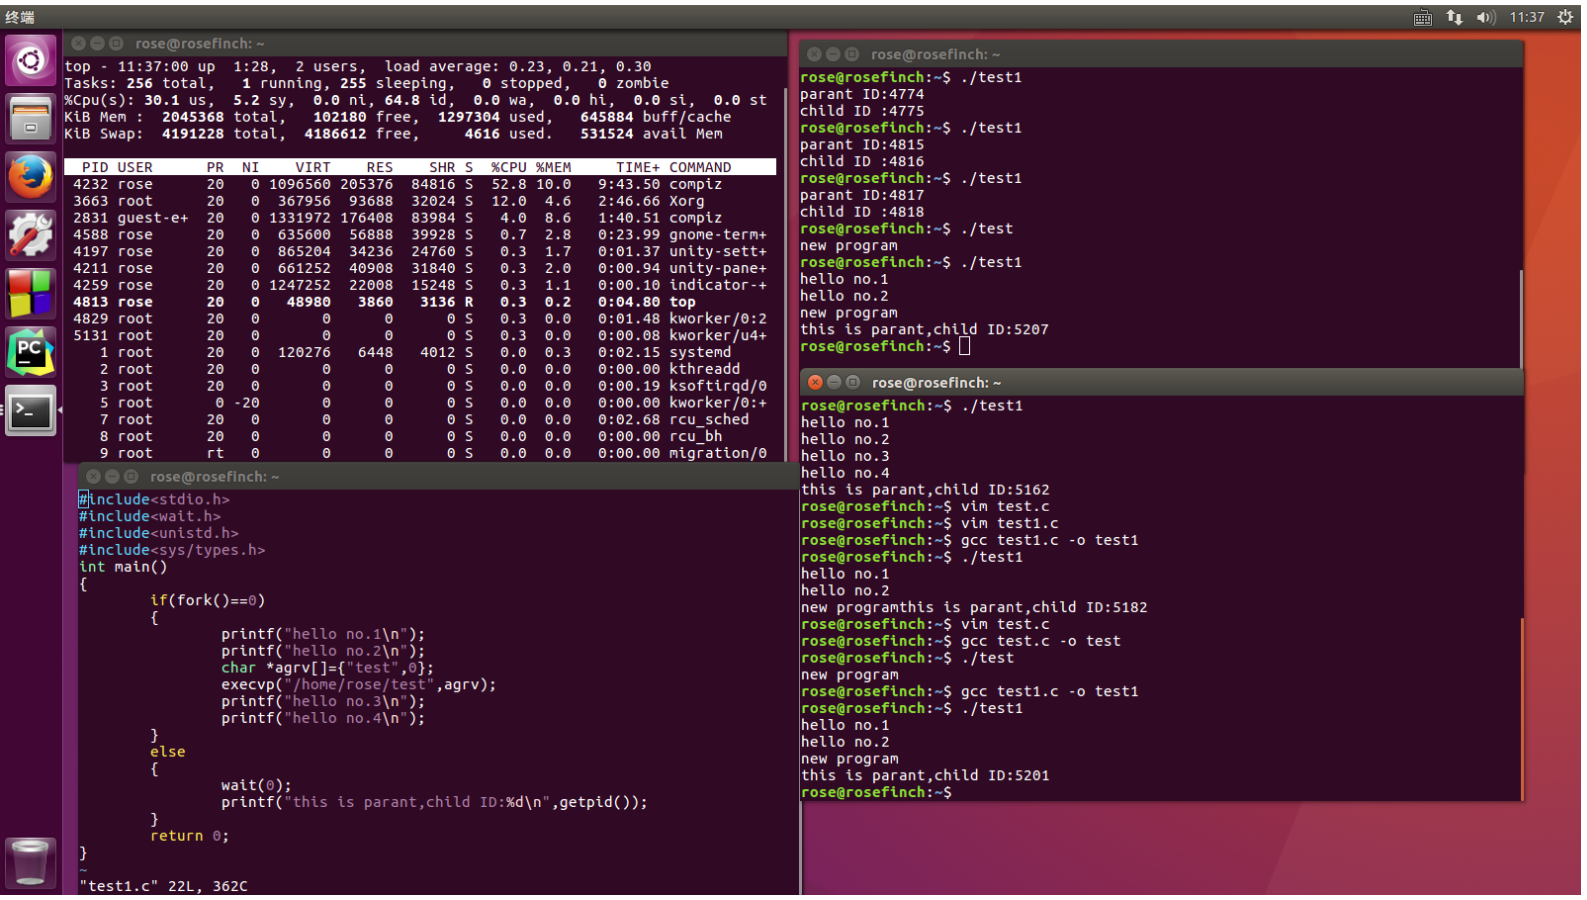Click the cursor block at upper-right terminal prompt
The height and width of the screenshot is (900, 1587).
[965, 346]
